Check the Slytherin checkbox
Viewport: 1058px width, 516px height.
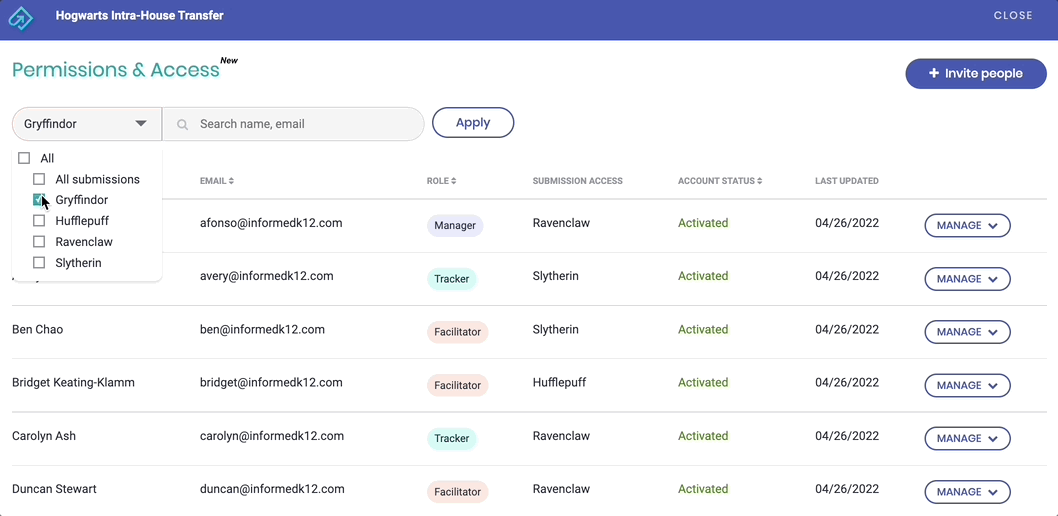coord(39,262)
